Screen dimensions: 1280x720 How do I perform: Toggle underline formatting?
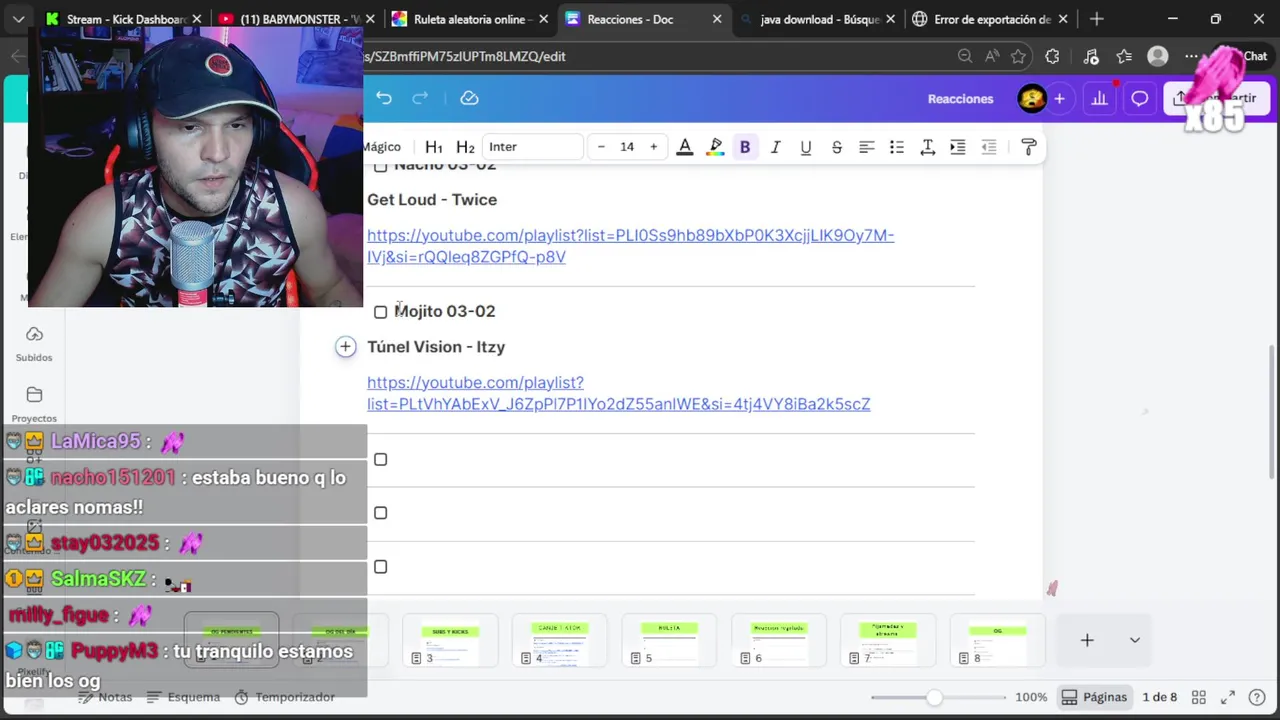[x=806, y=147]
